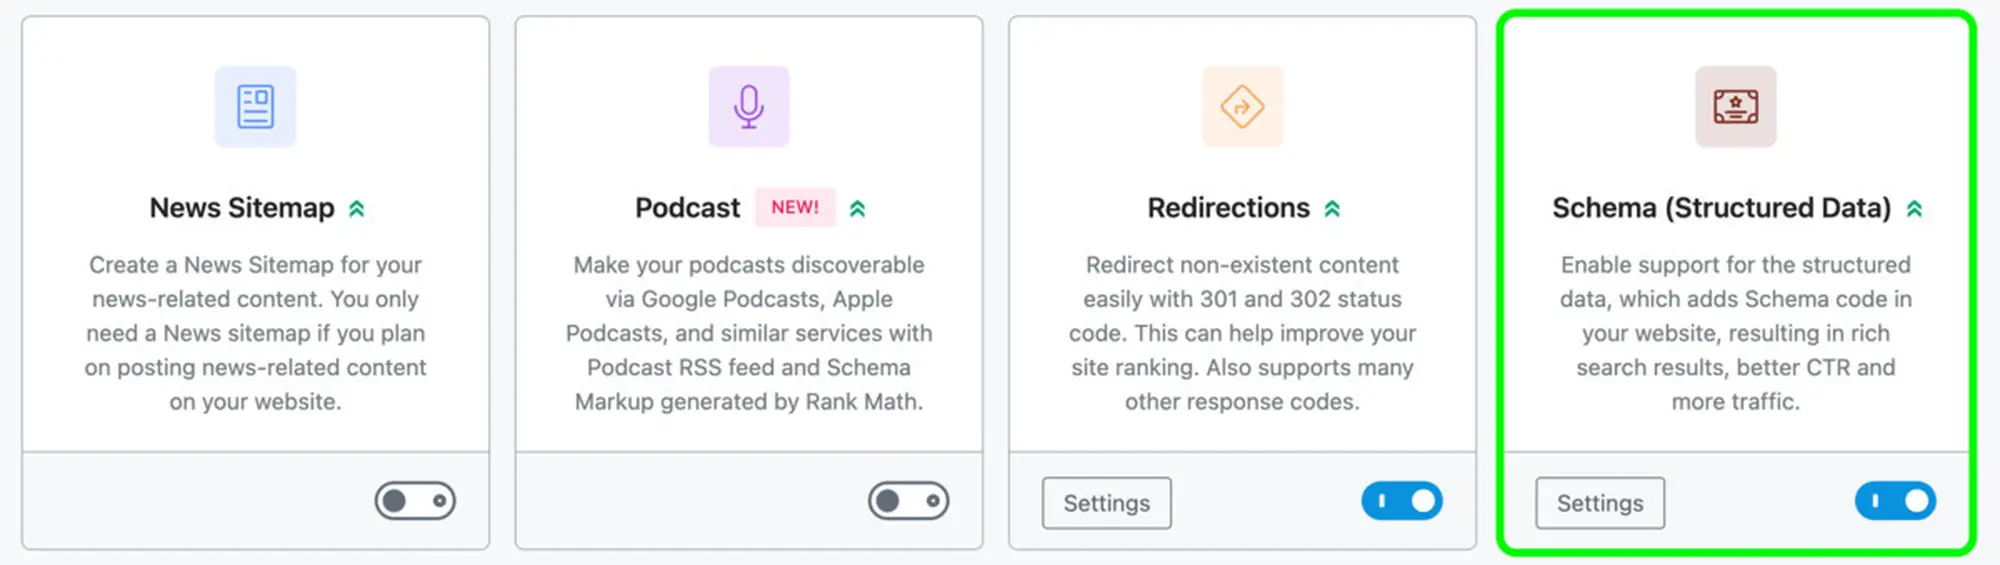
Task: Click the Redirections diamond arrow icon
Action: tap(1242, 106)
